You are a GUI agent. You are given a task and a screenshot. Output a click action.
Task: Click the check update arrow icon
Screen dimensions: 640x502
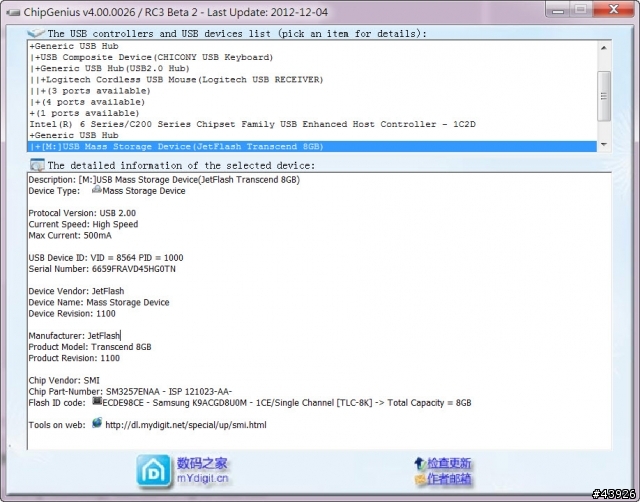420,463
